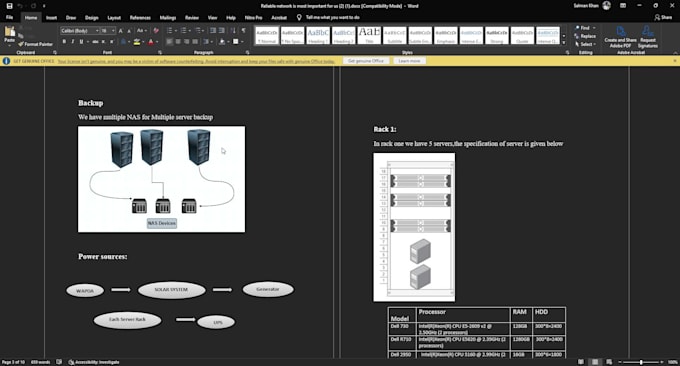Click the Tell me lightbulb icon
The width and height of the screenshot is (680, 366).
point(299,17)
